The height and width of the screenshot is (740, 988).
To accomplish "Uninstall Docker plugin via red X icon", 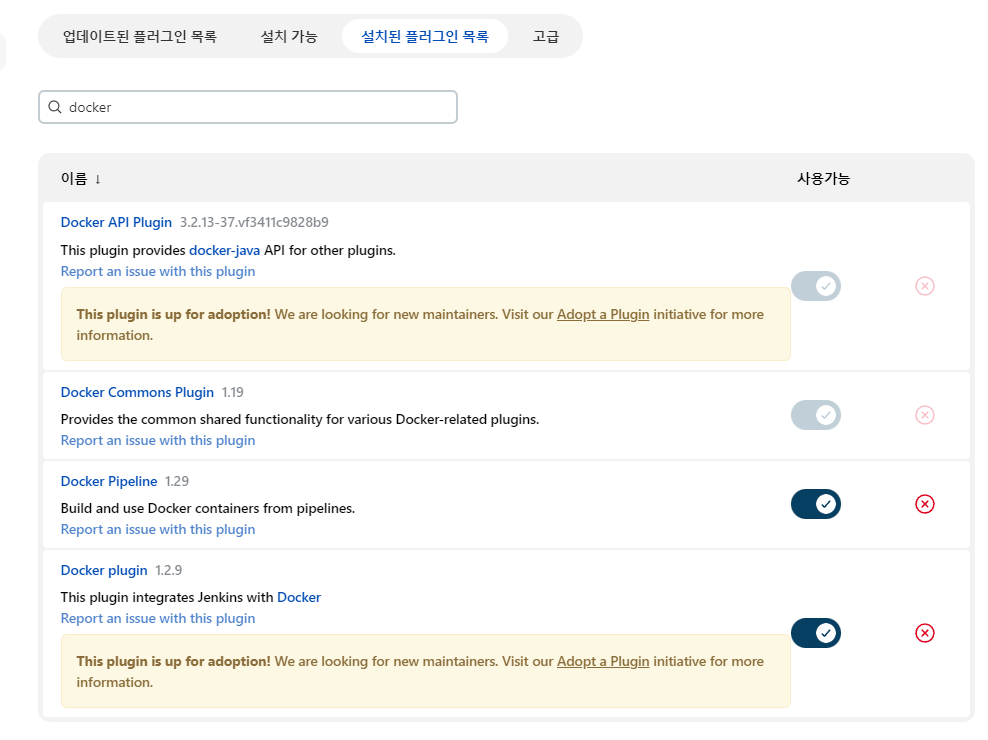I will click(924, 633).
